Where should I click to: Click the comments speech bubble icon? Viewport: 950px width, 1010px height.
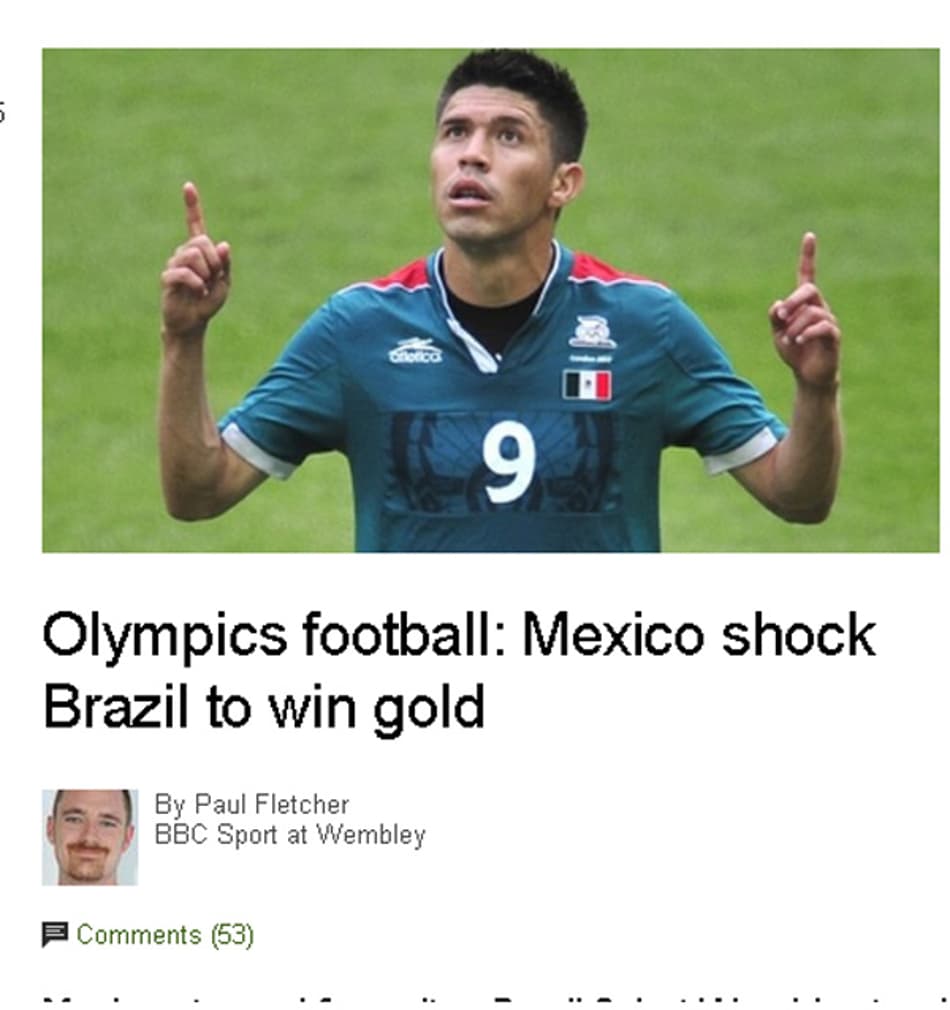click(x=55, y=934)
